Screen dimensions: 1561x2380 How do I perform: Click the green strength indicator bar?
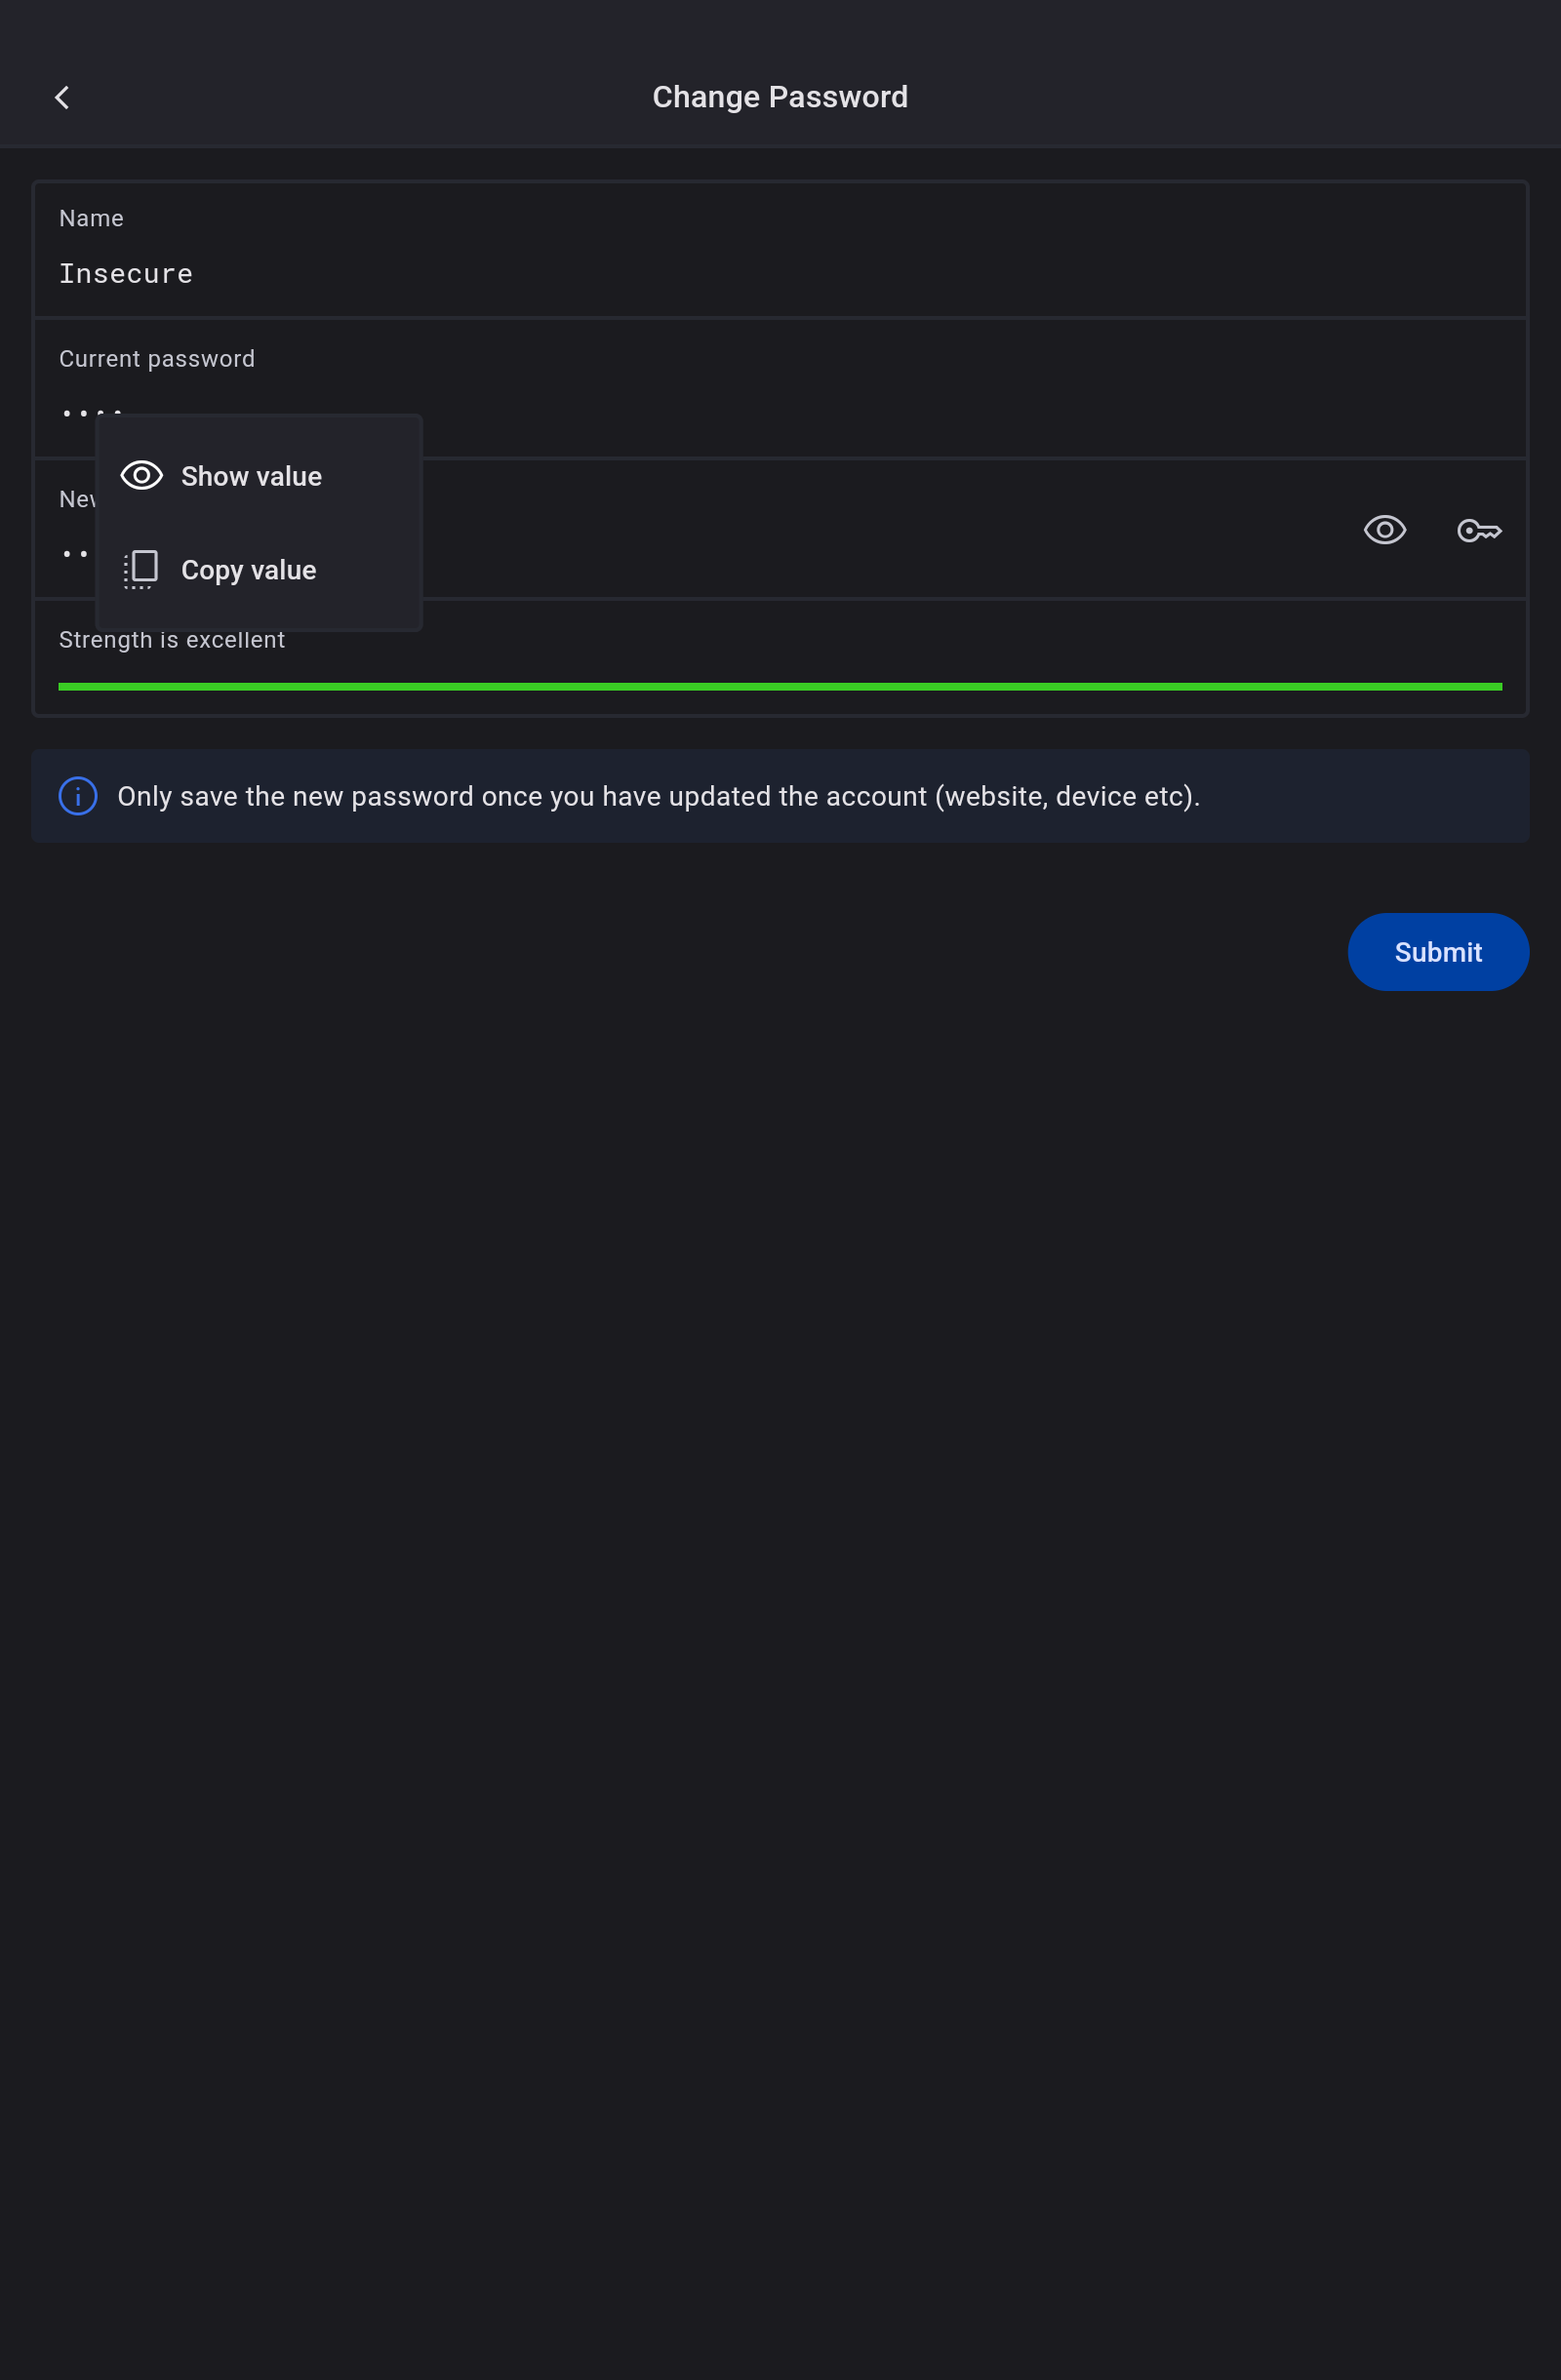point(780,687)
